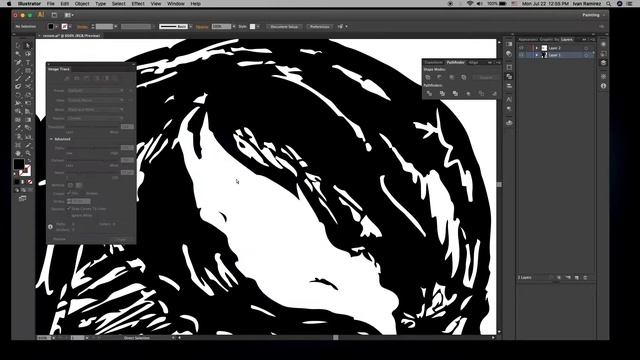Expand Layer 1 contents
The width and height of the screenshot is (640, 360).
pyautogui.click(x=537, y=55)
